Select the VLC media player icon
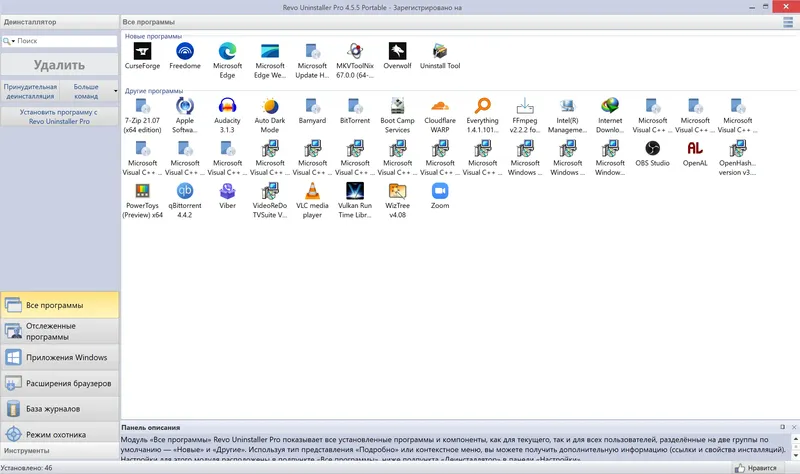Screen dimensions: 800x474 312,191
